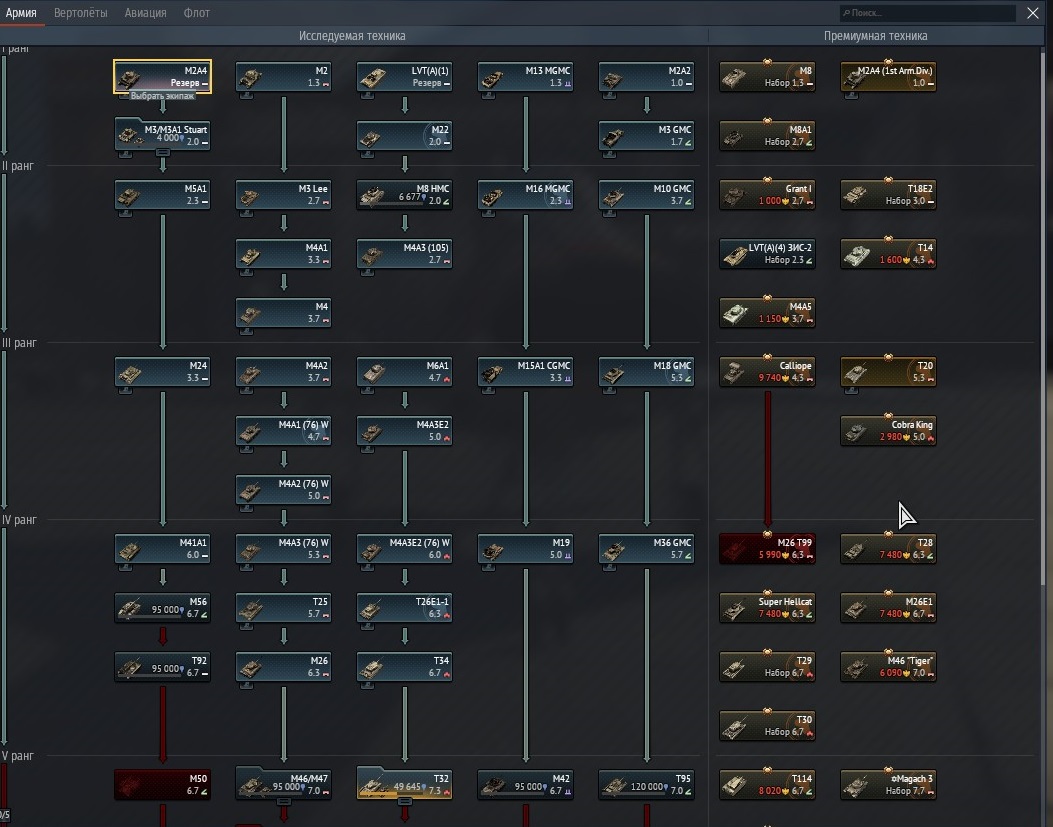Image resolution: width=1053 pixels, height=827 pixels.
Task: Select the M41A1 card
Action: (x=163, y=549)
